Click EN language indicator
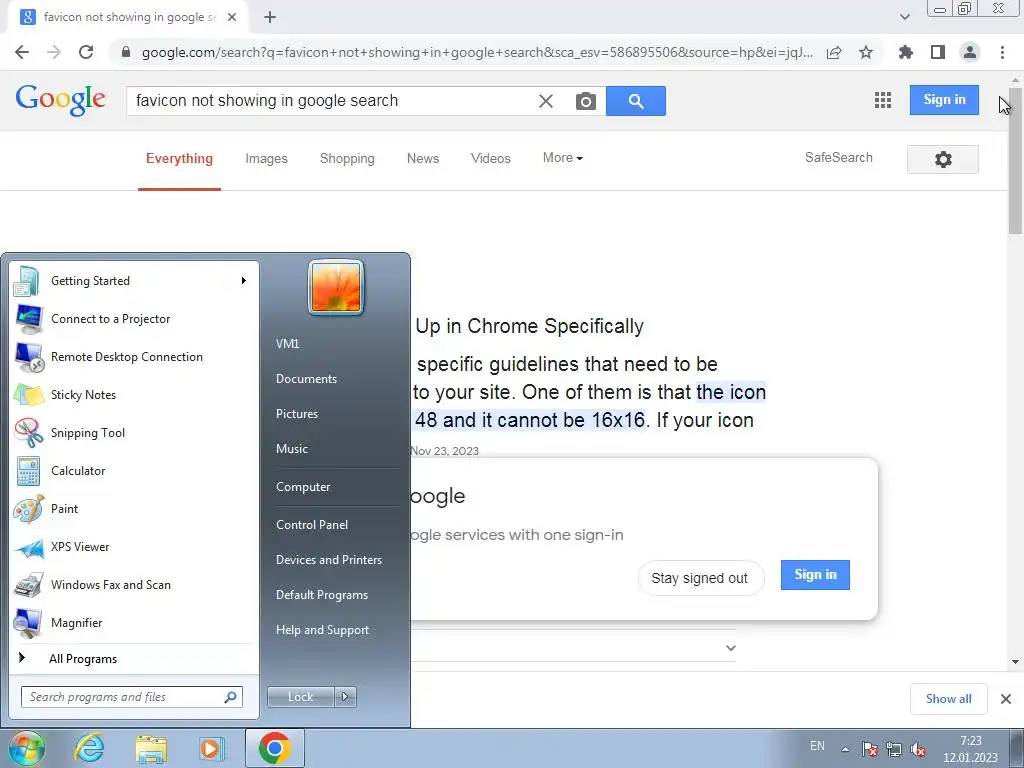The width and height of the screenshot is (1024, 768). [817, 746]
